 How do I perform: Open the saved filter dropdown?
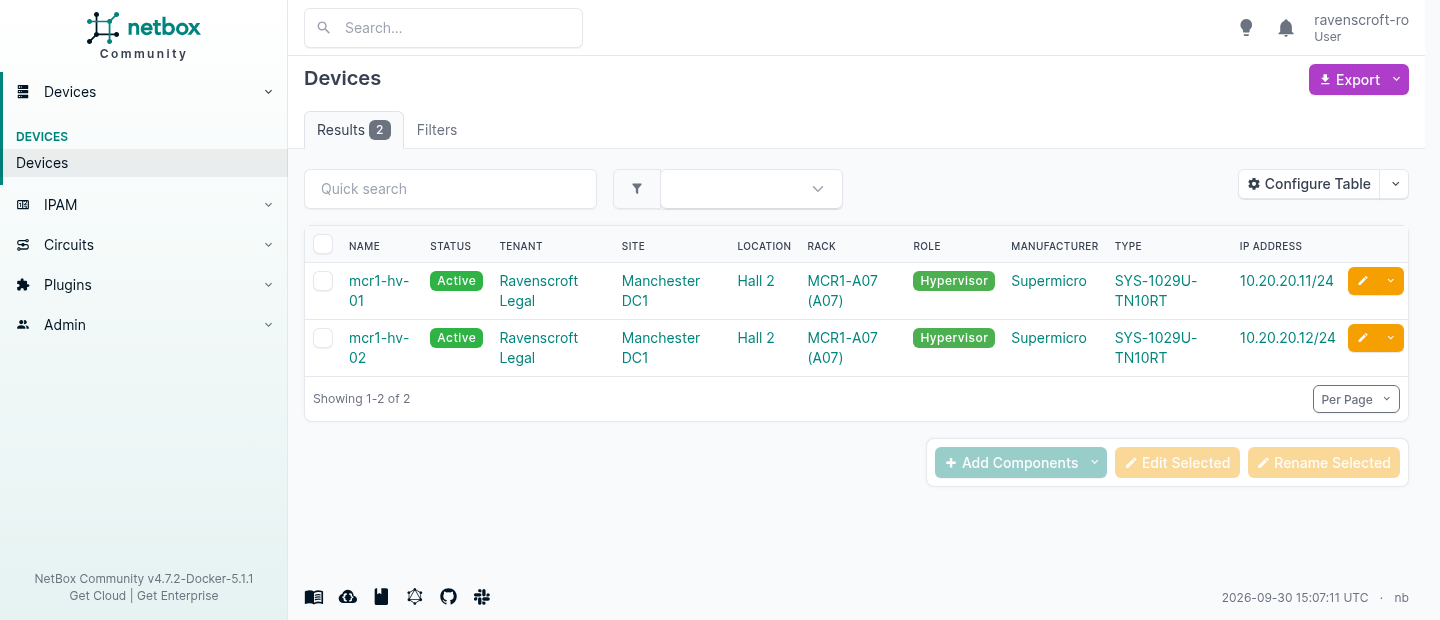tap(751, 189)
